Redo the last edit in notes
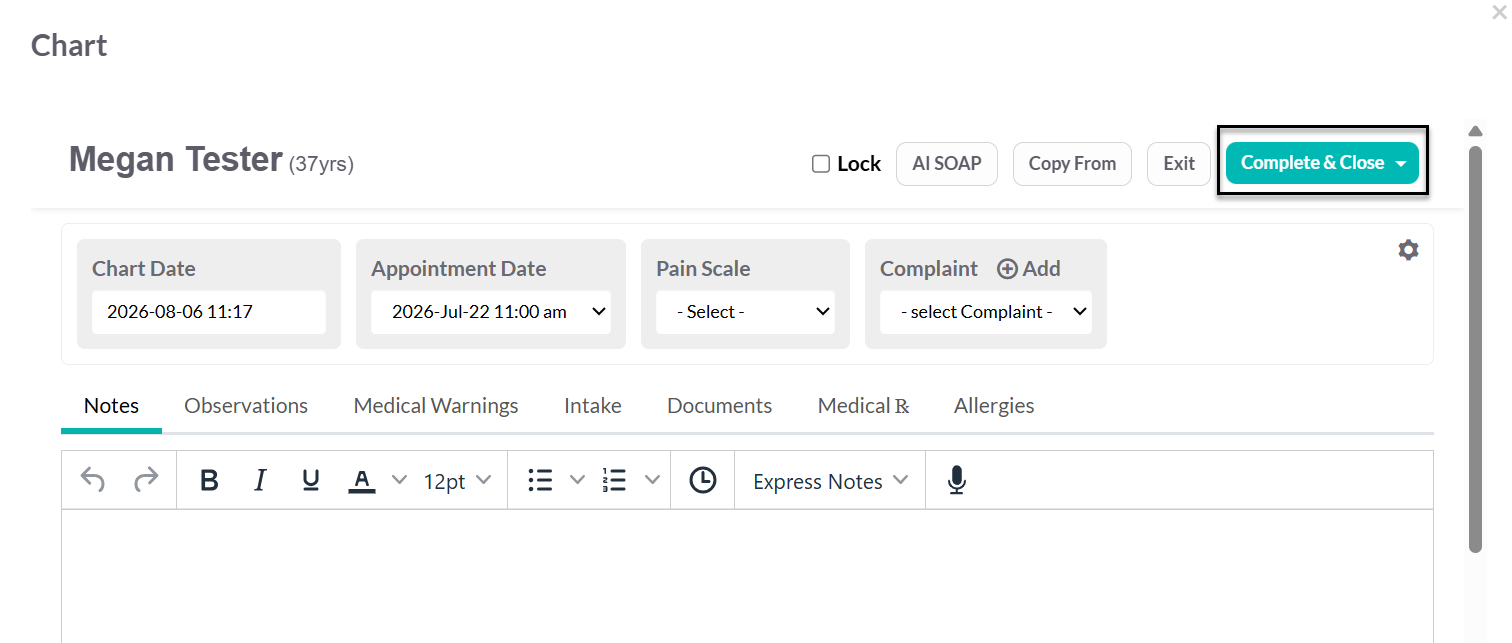The image size is (1512, 643). coord(146,481)
